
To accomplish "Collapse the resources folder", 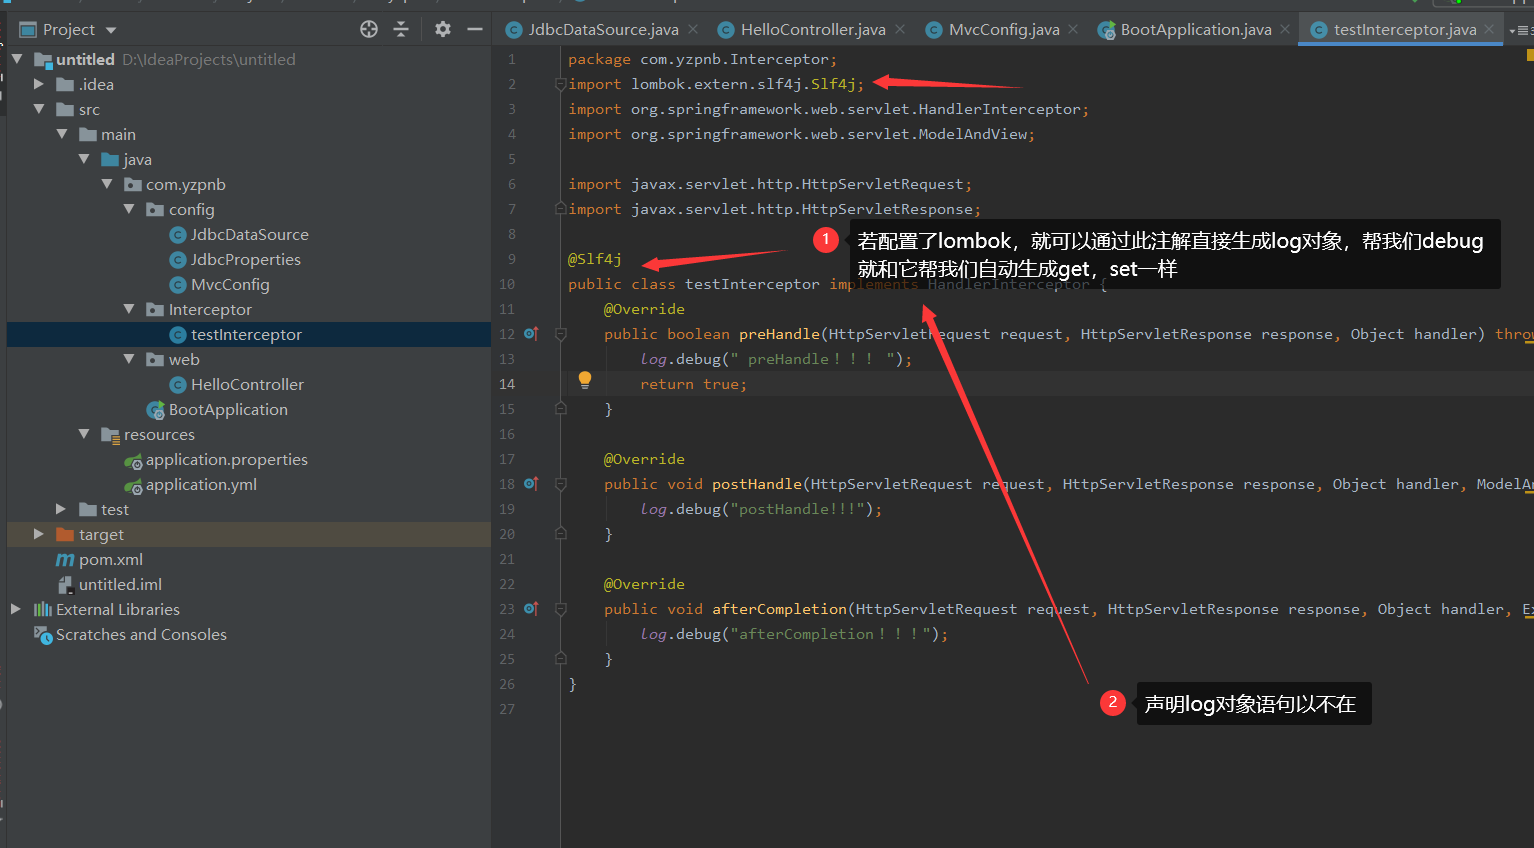I will coord(84,434).
